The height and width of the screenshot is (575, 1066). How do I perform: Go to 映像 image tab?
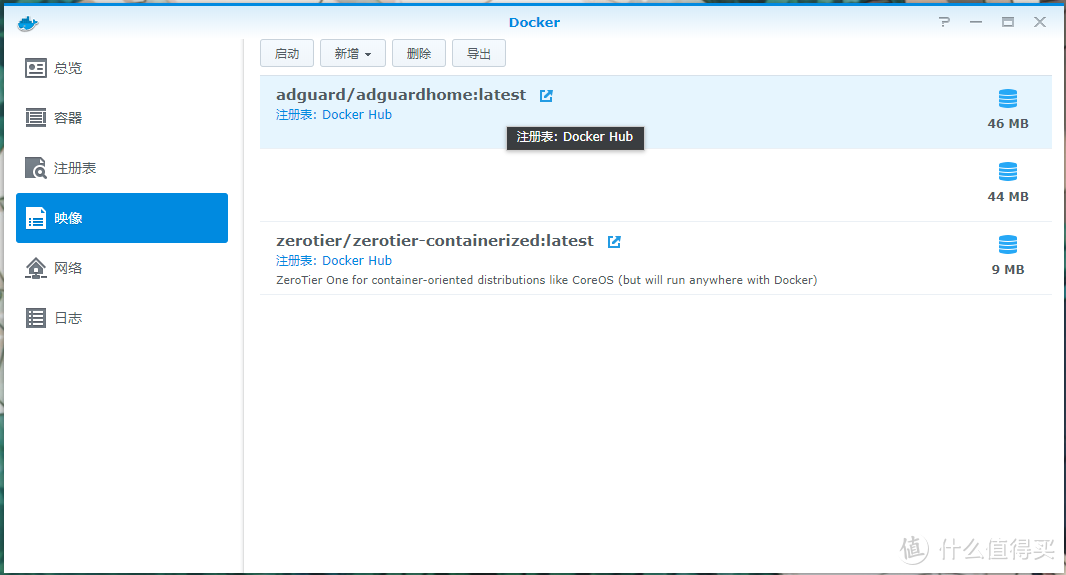pos(122,218)
